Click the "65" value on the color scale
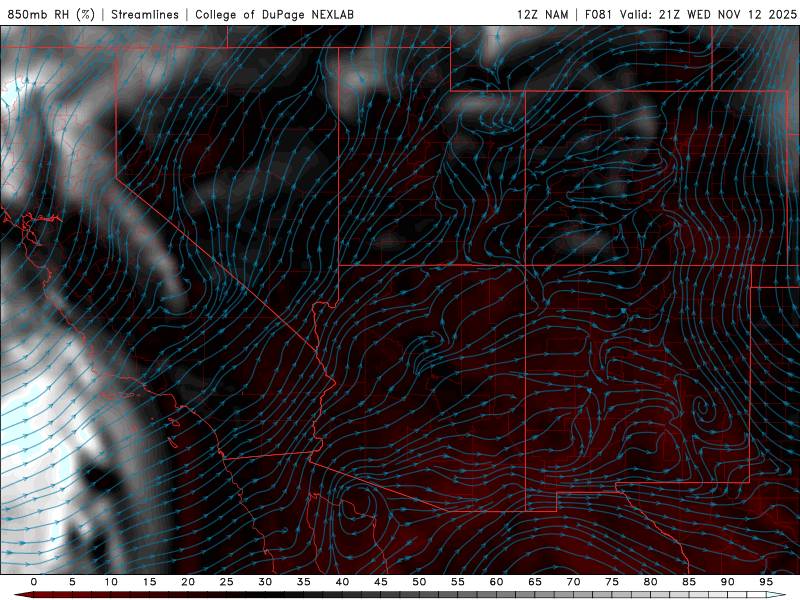 coord(535,582)
